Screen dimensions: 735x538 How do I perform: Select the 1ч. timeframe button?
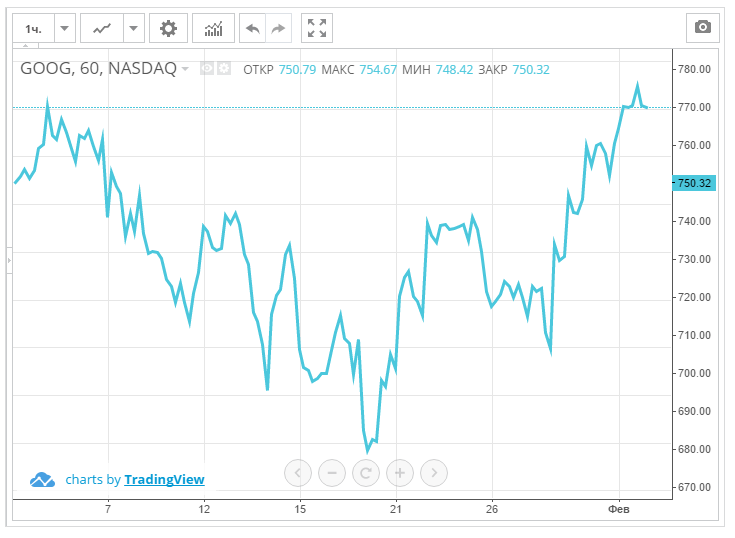point(33,28)
